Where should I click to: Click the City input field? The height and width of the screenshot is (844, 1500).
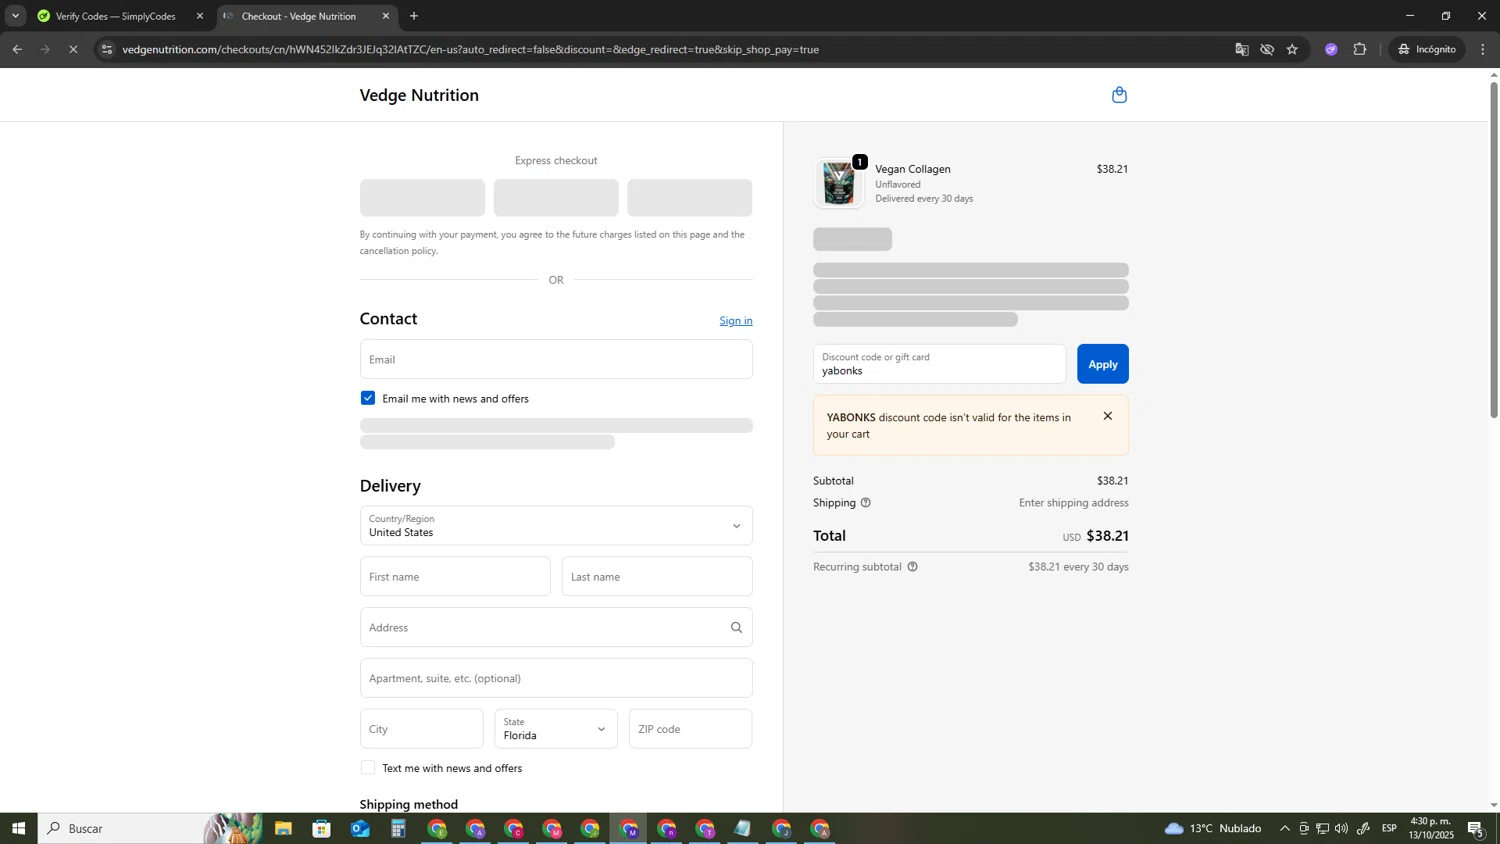pyautogui.click(x=422, y=729)
